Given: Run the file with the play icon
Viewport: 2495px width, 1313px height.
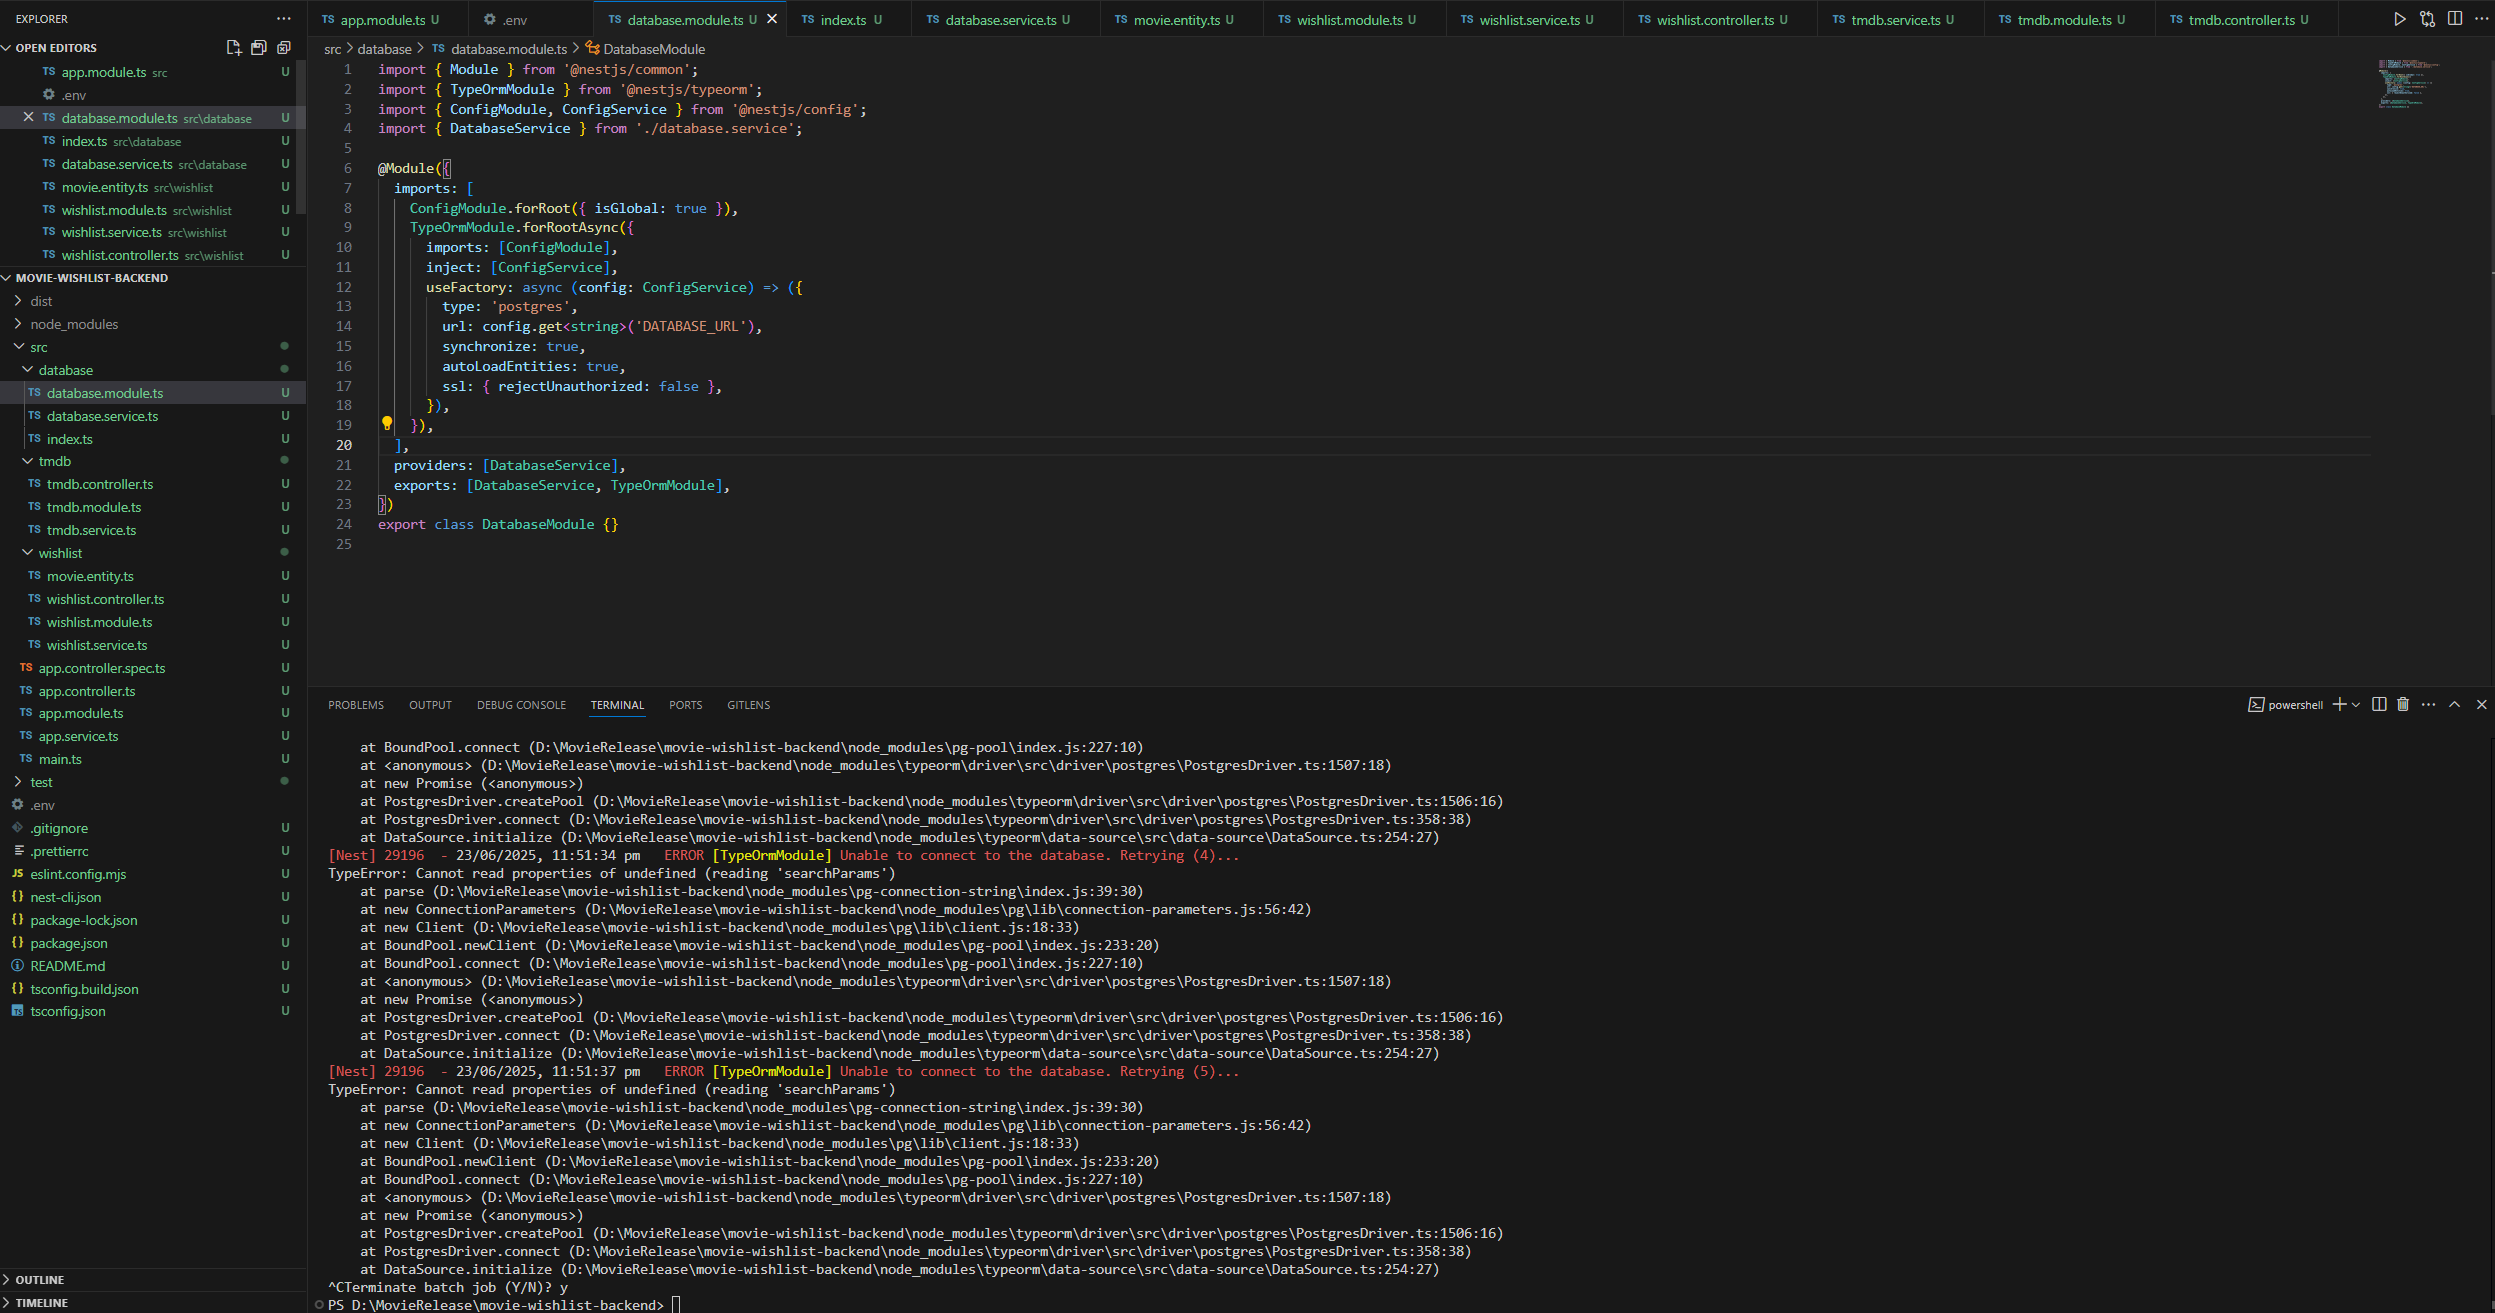Looking at the screenshot, I should point(2399,19).
